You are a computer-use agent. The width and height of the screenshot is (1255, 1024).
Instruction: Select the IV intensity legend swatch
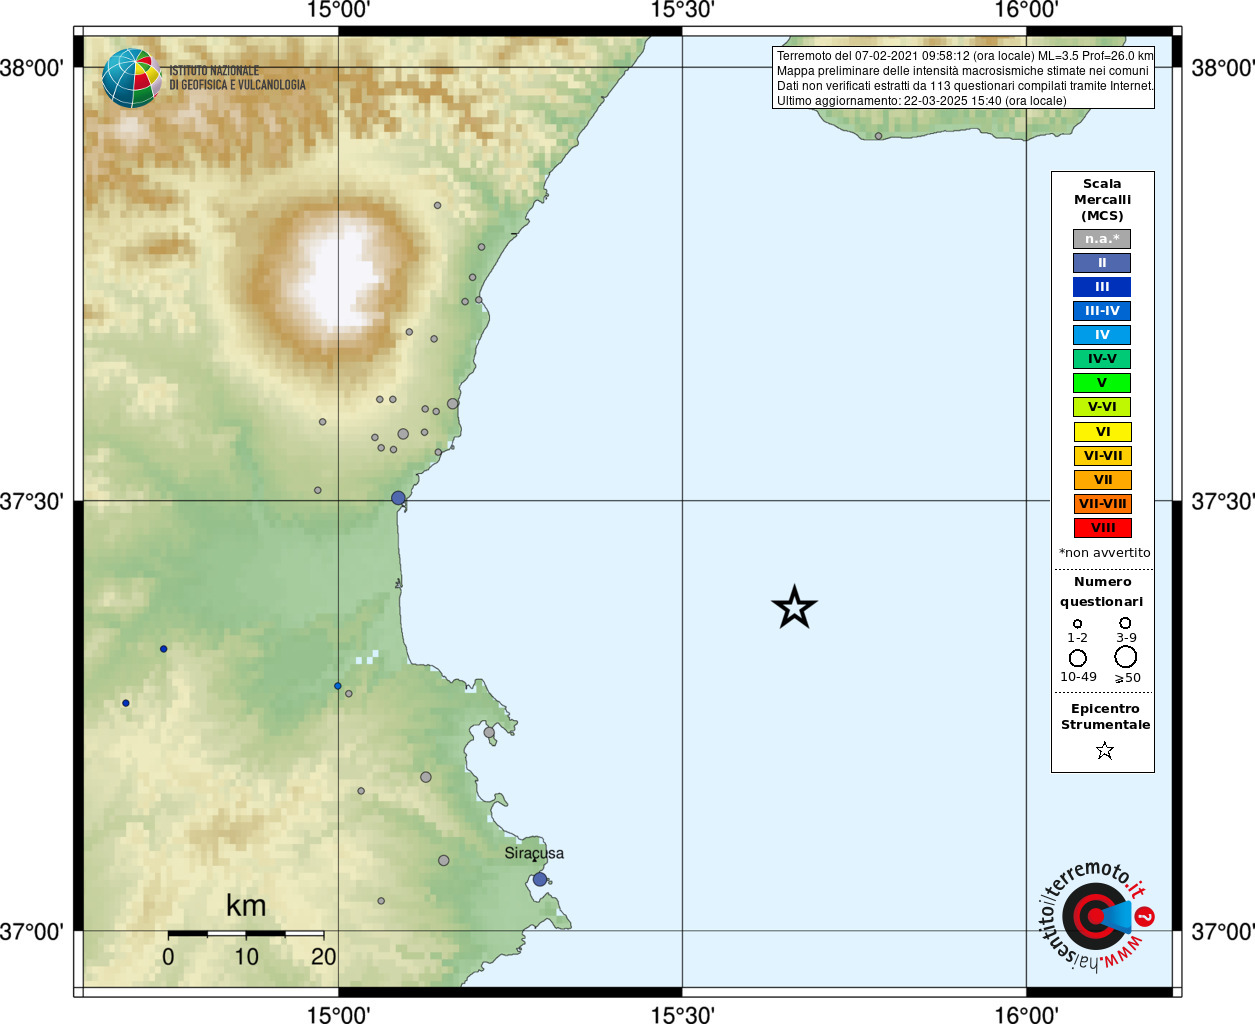(1102, 335)
